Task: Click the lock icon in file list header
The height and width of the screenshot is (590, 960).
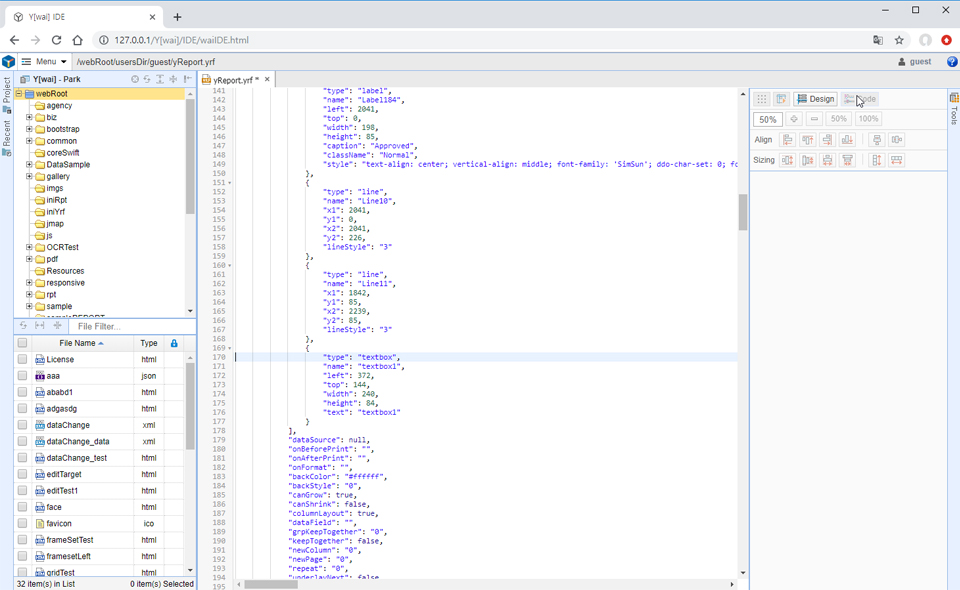Action: (x=174, y=343)
